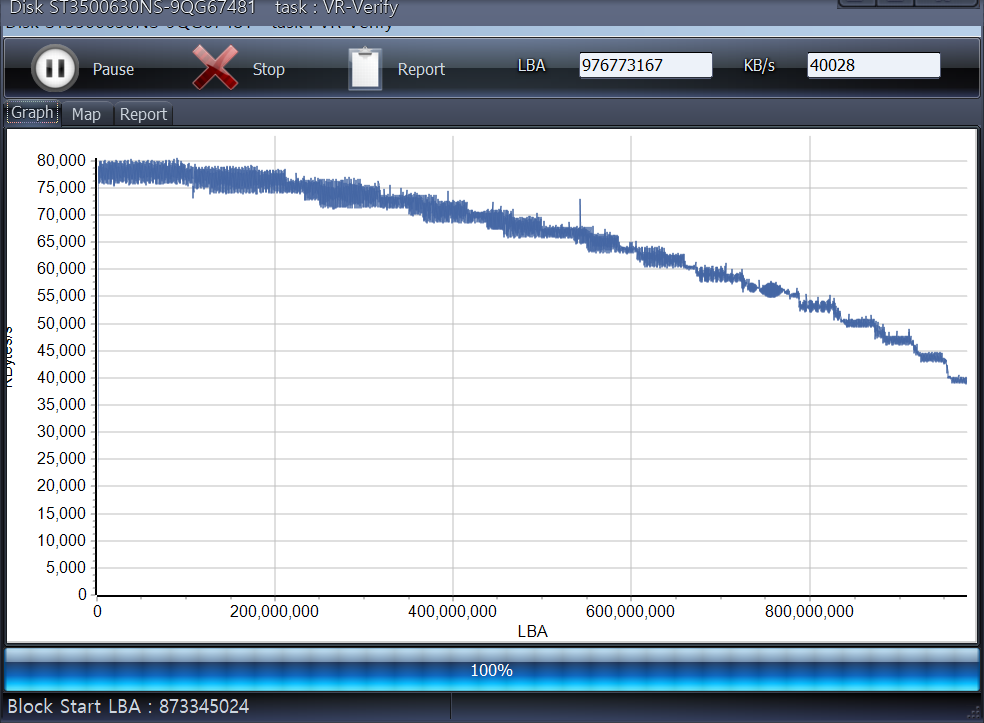The height and width of the screenshot is (723, 984).
Task: Click the Report label beside the clipboard
Action: point(421,70)
